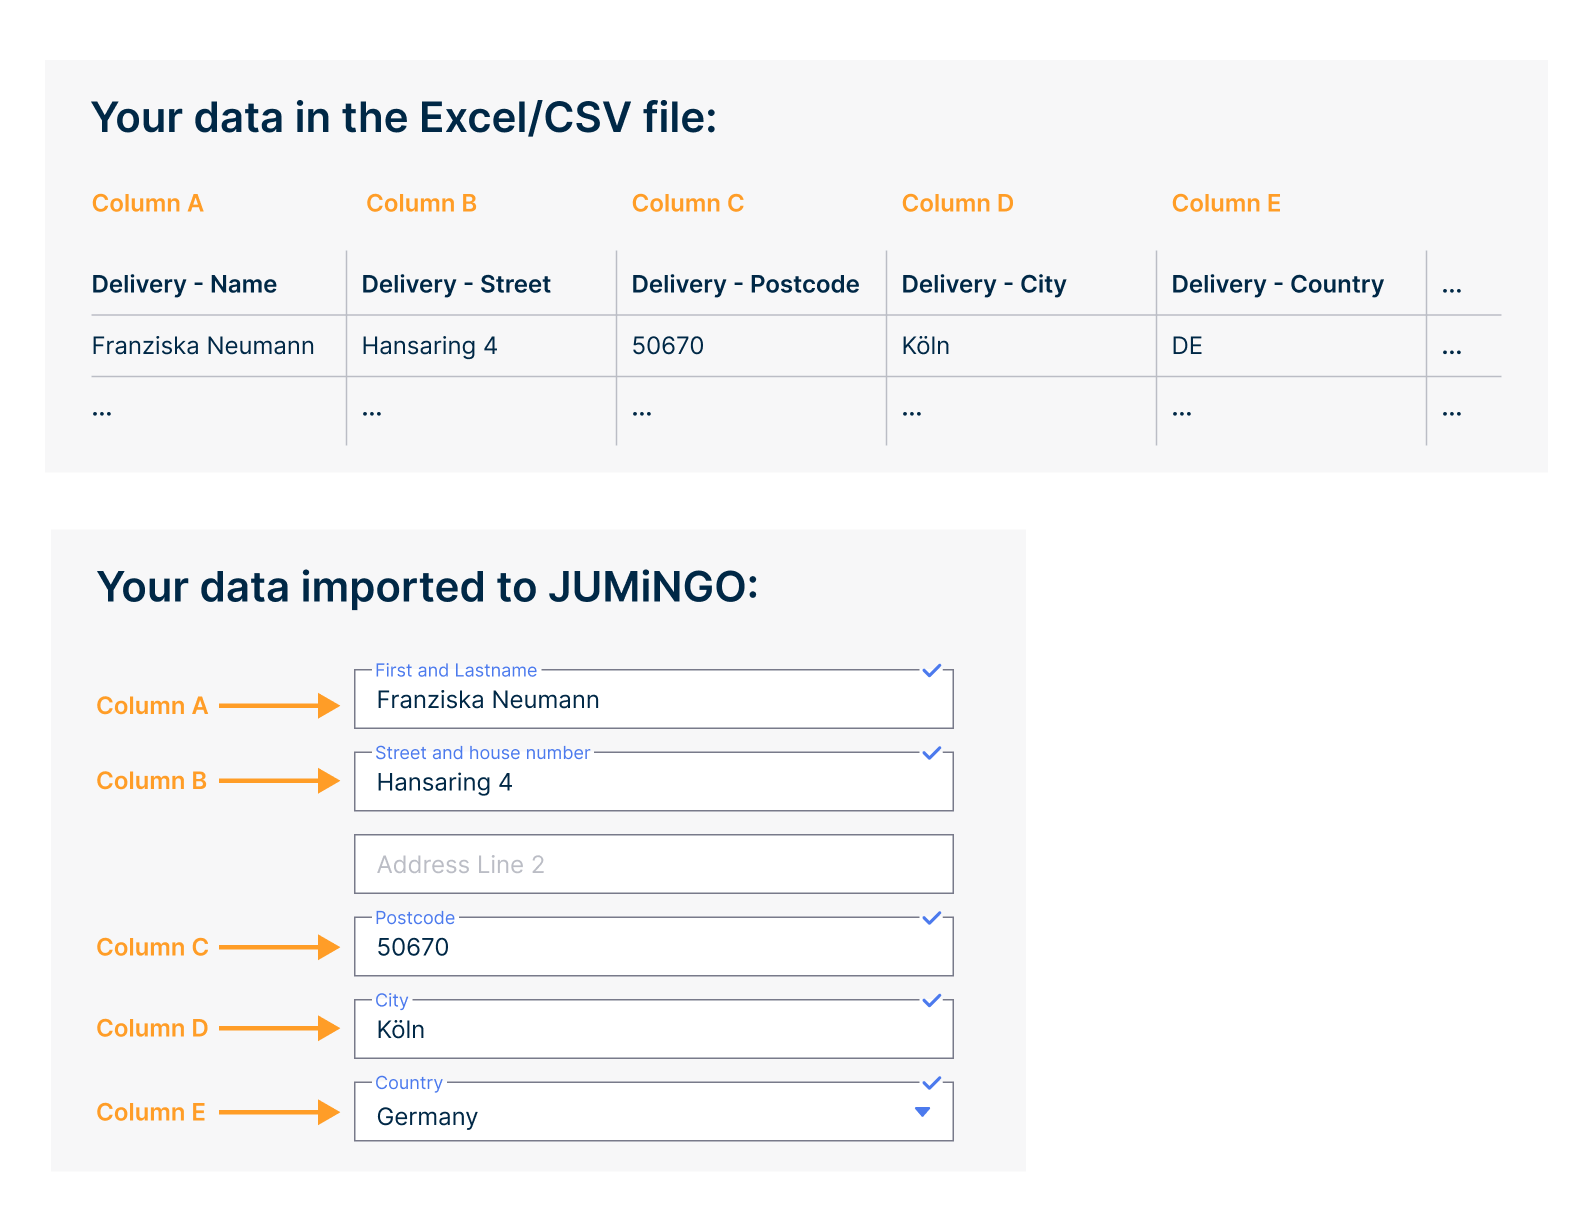Focus the City input showing Köln
The width and height of the screenshot is (1593, 1212).
654,1029
